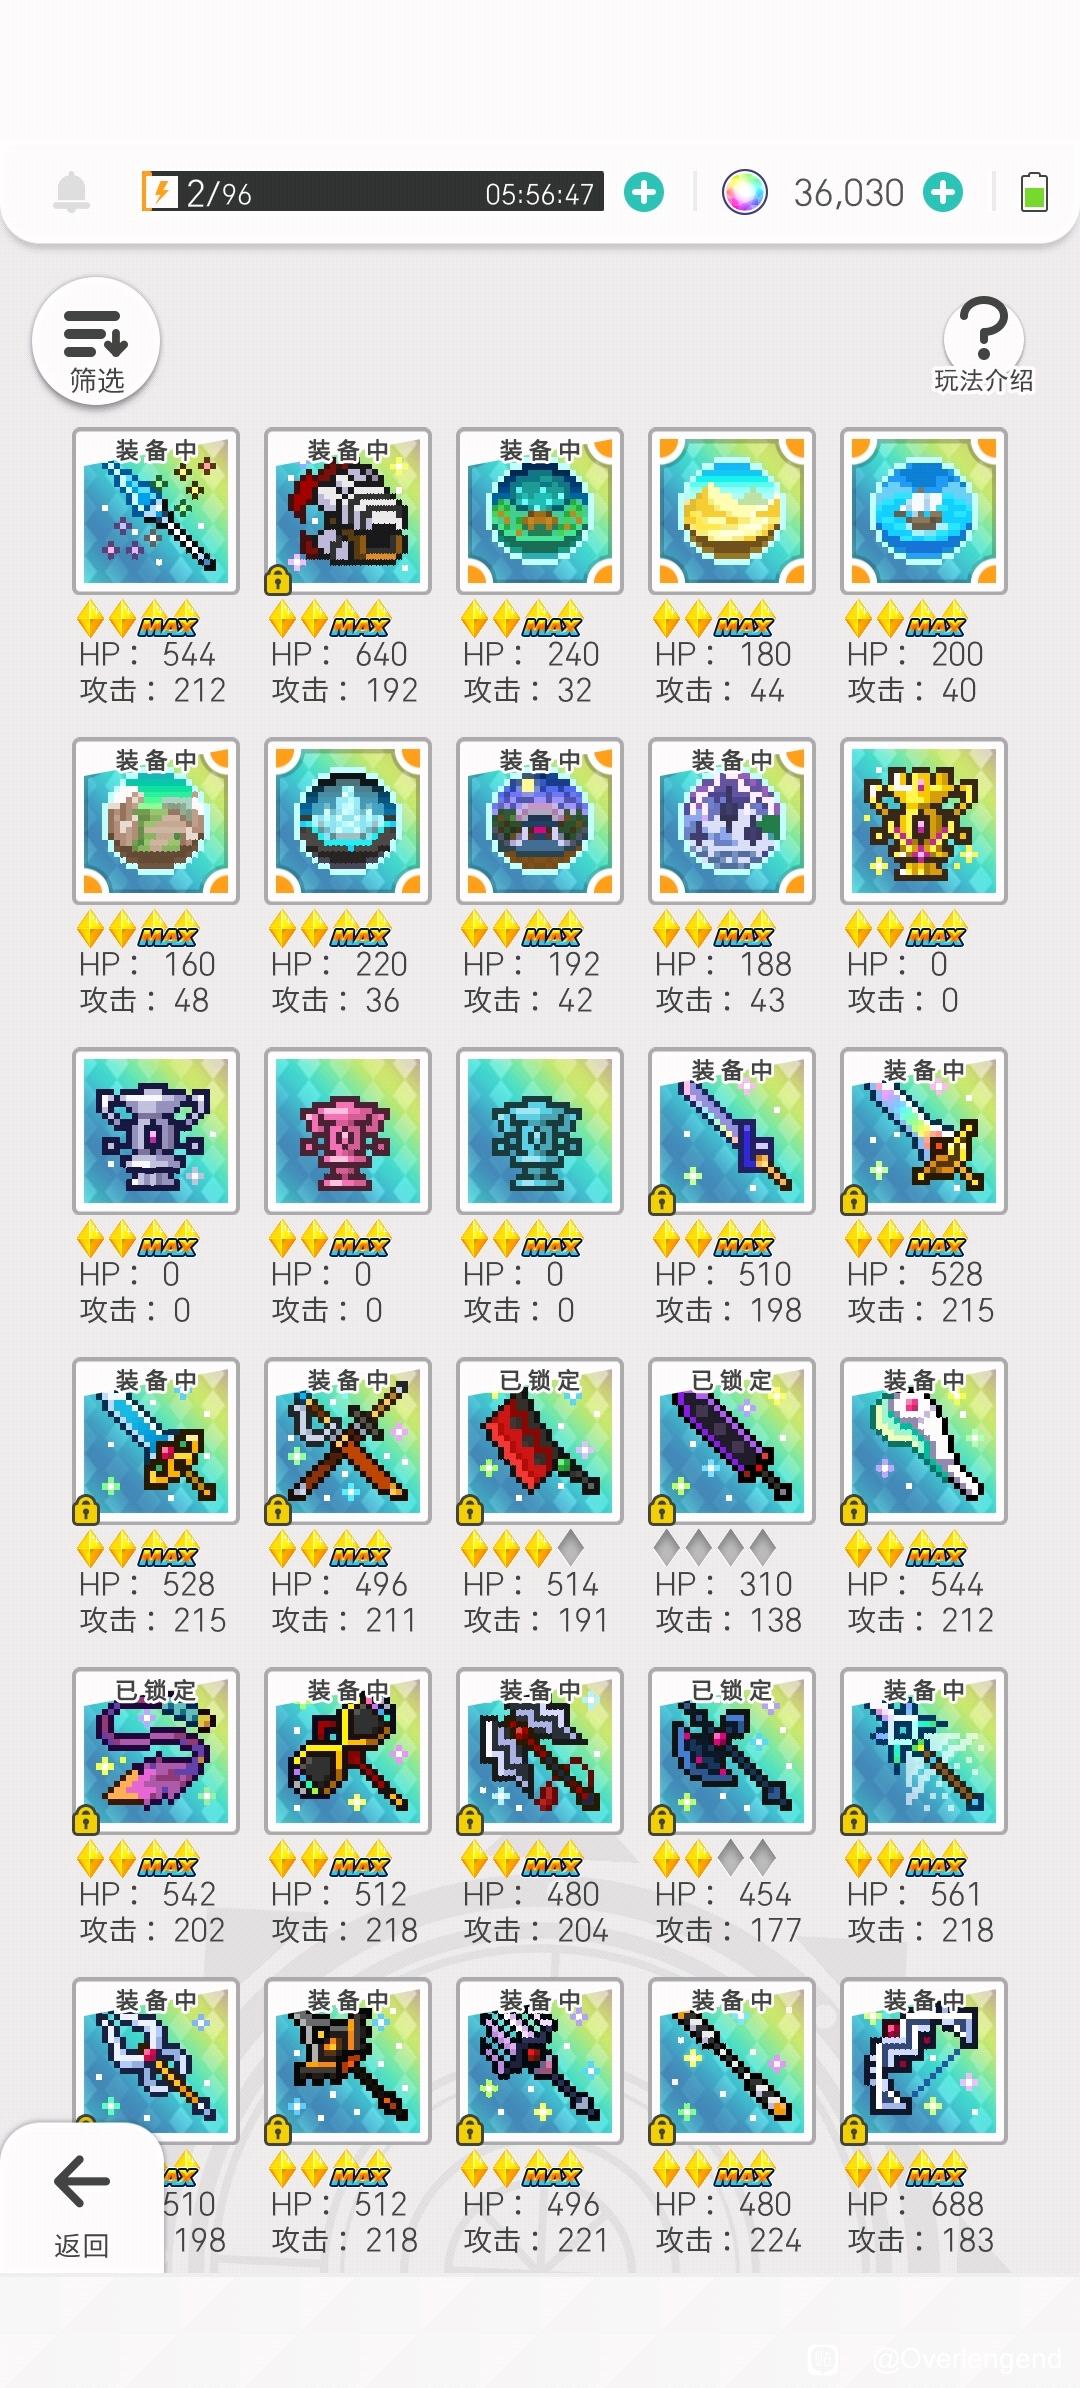Viewport: 1080px width, 2388px height.
Task: Open the 筛选 filter button
Action: 96,342
